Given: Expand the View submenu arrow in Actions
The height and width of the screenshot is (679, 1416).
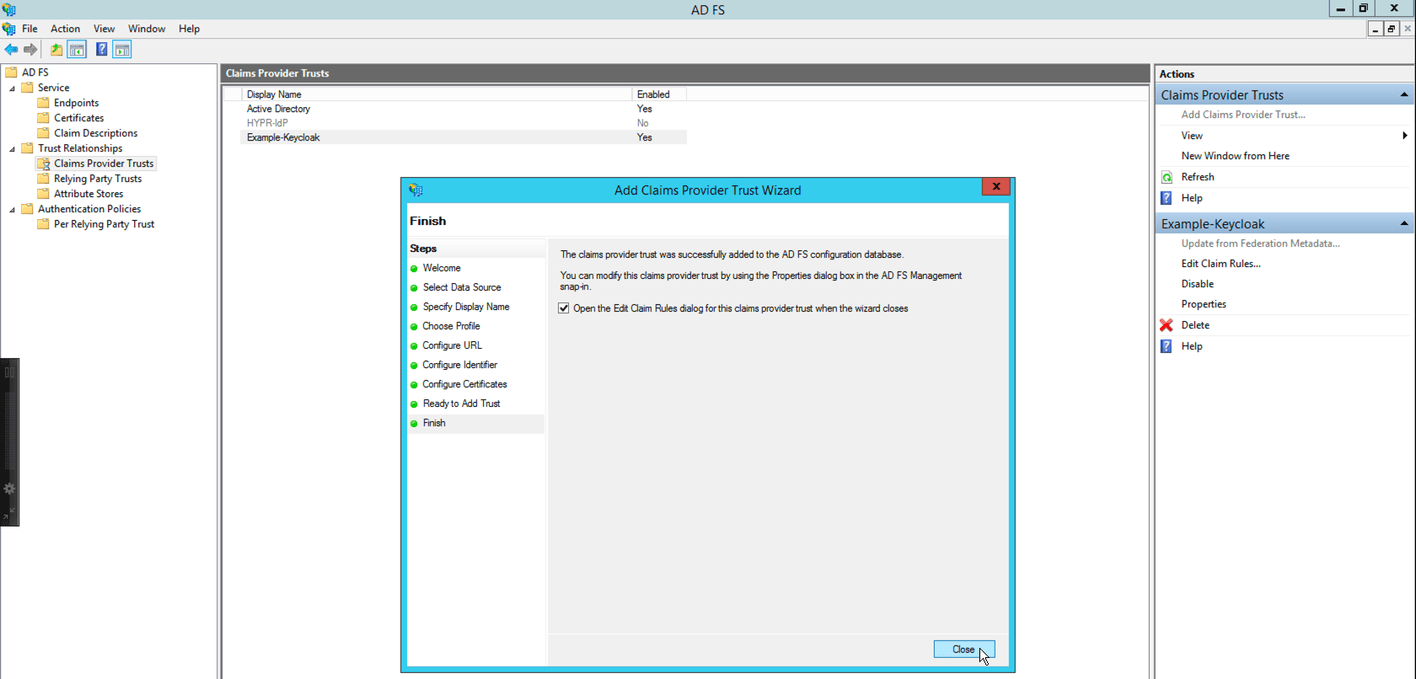Looking at the screenshot, I should coord(1404,136).
